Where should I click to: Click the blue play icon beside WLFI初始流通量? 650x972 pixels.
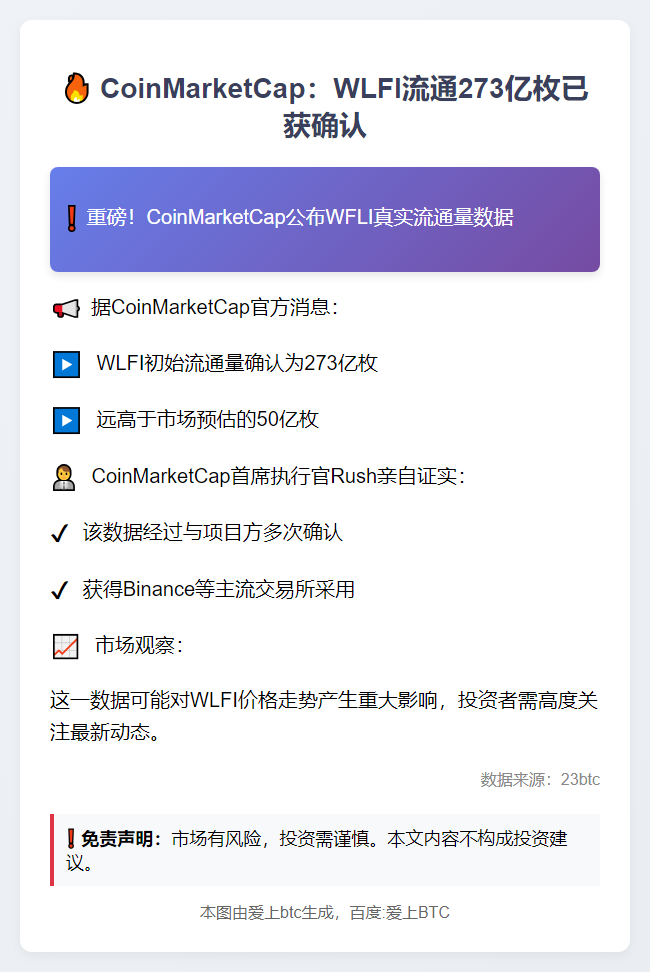point(66,364)
